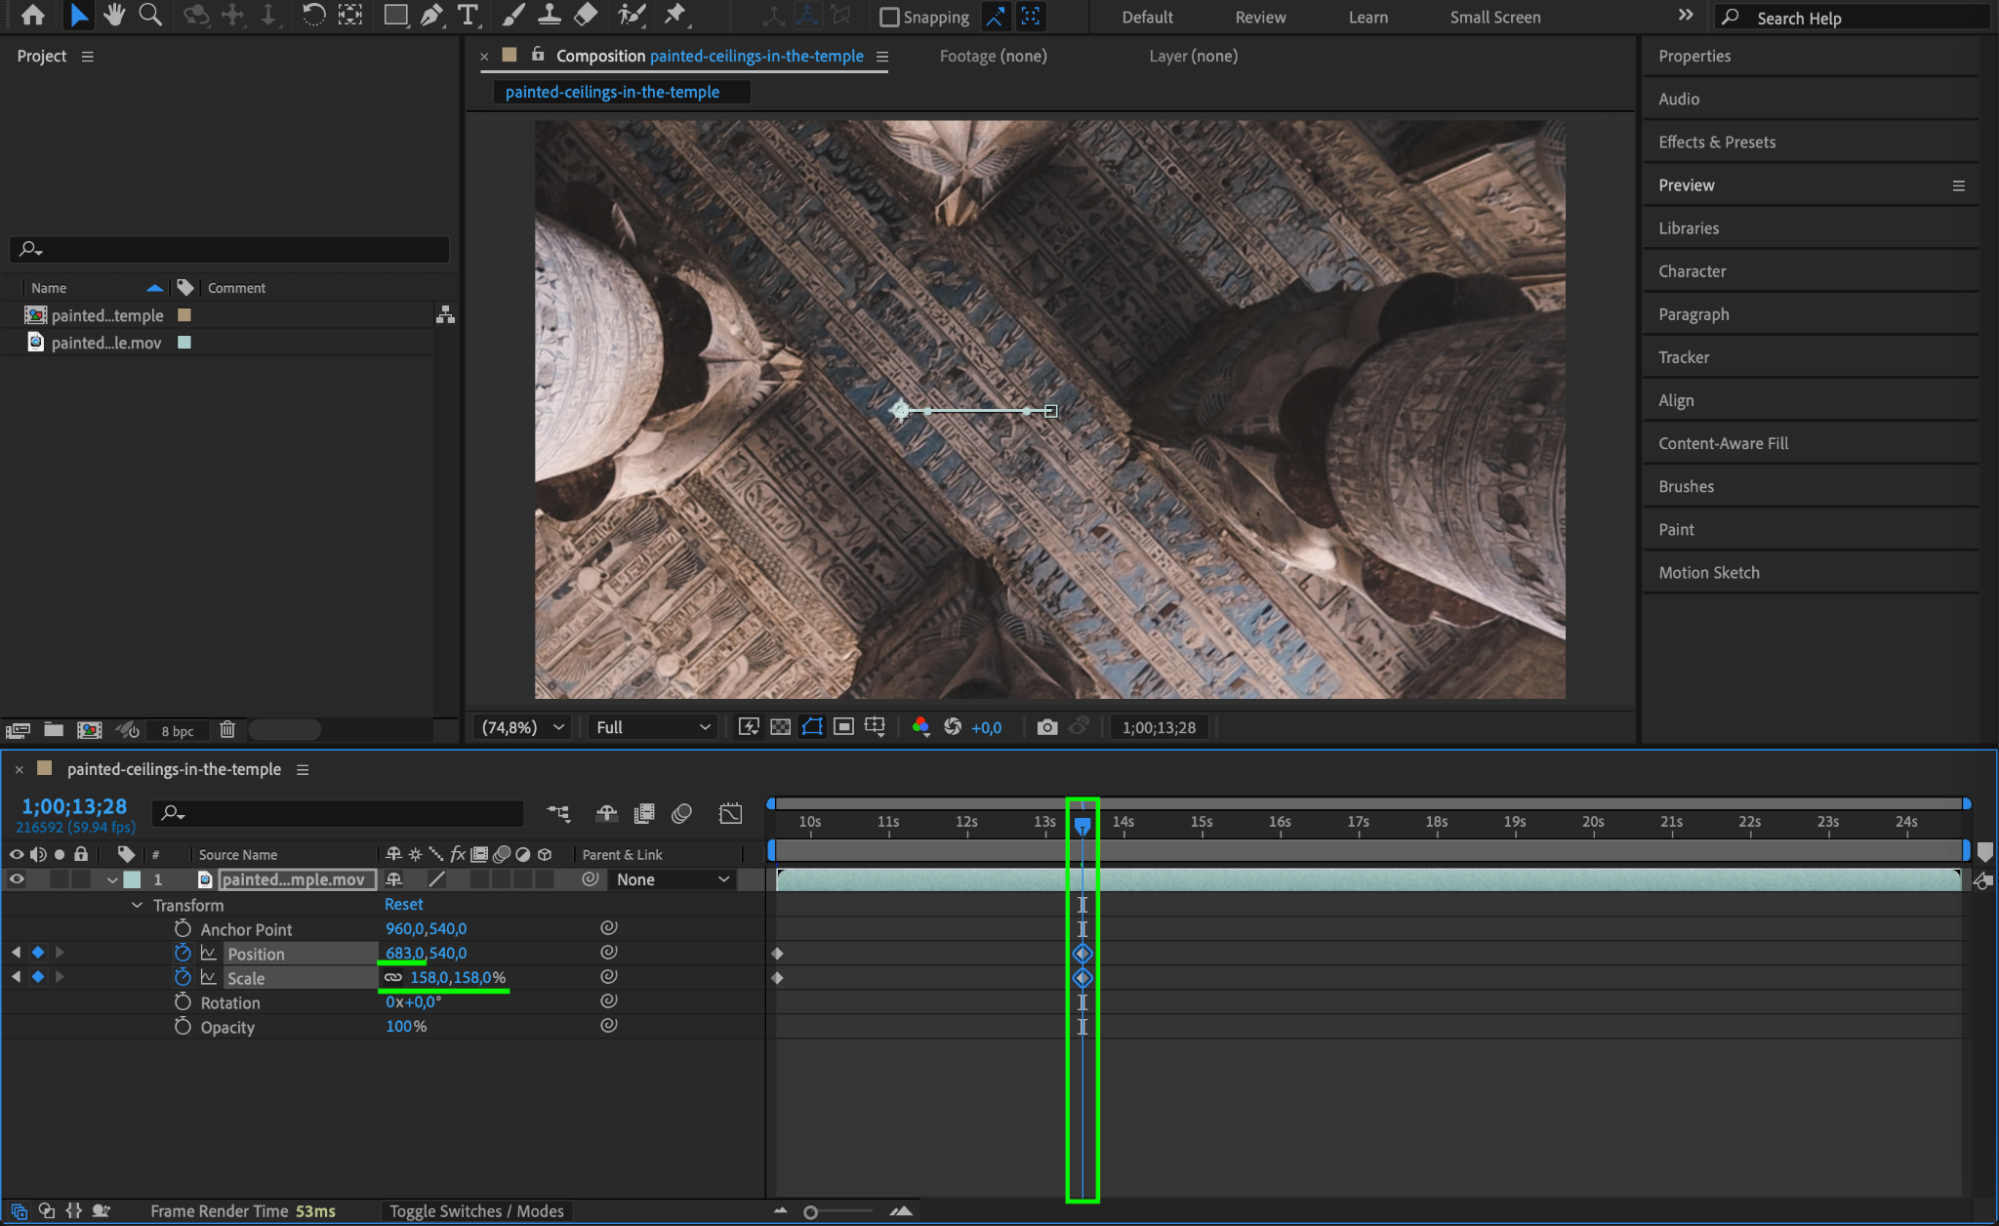Collapse the Transform property group
This screenshot has height=1226, width=1999.
[x=137, y=905]
